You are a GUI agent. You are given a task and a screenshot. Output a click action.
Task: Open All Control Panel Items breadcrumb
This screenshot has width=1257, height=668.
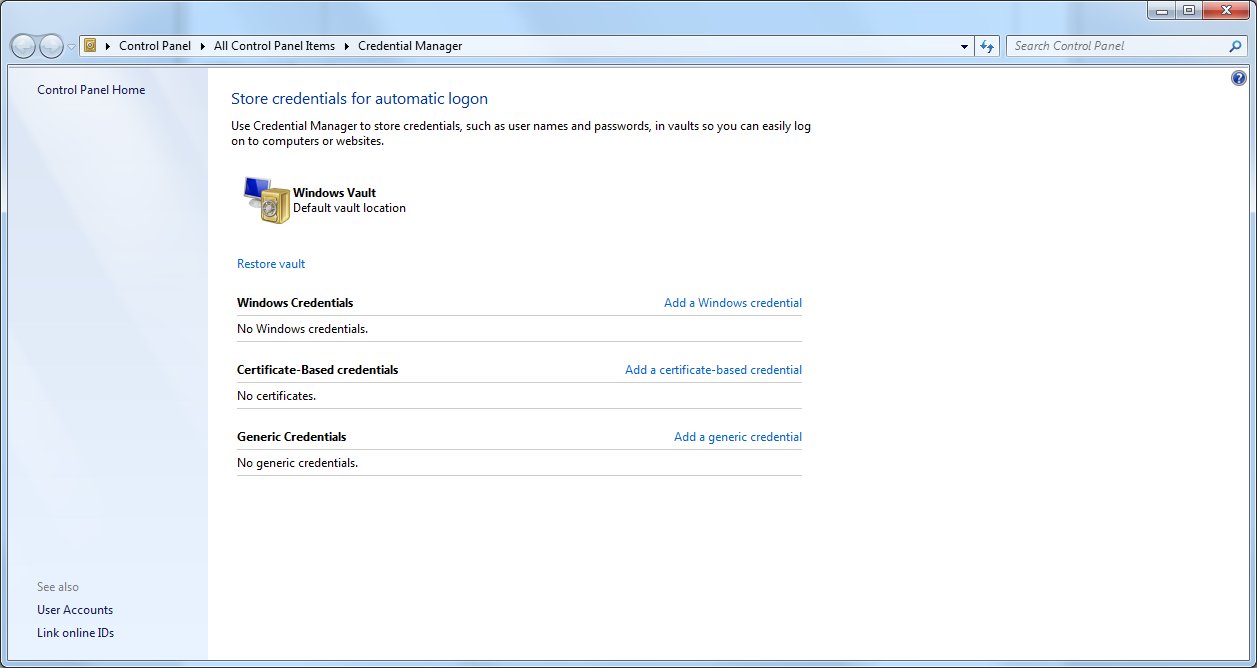click(274, 46)
